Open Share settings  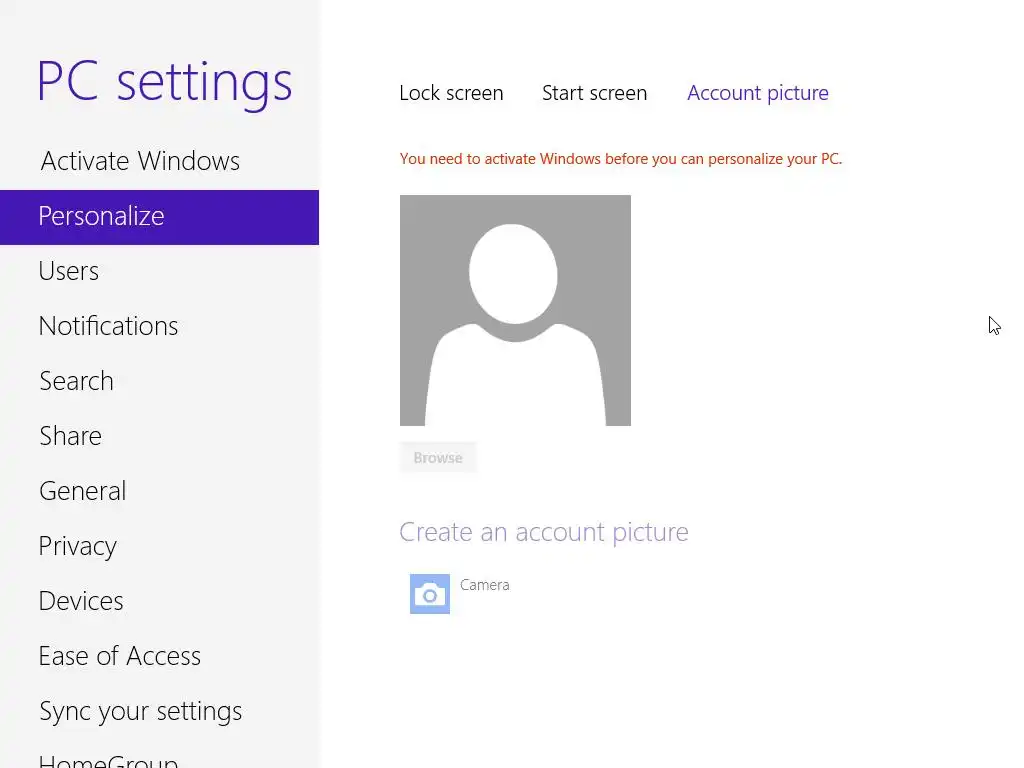click(70, 436)
